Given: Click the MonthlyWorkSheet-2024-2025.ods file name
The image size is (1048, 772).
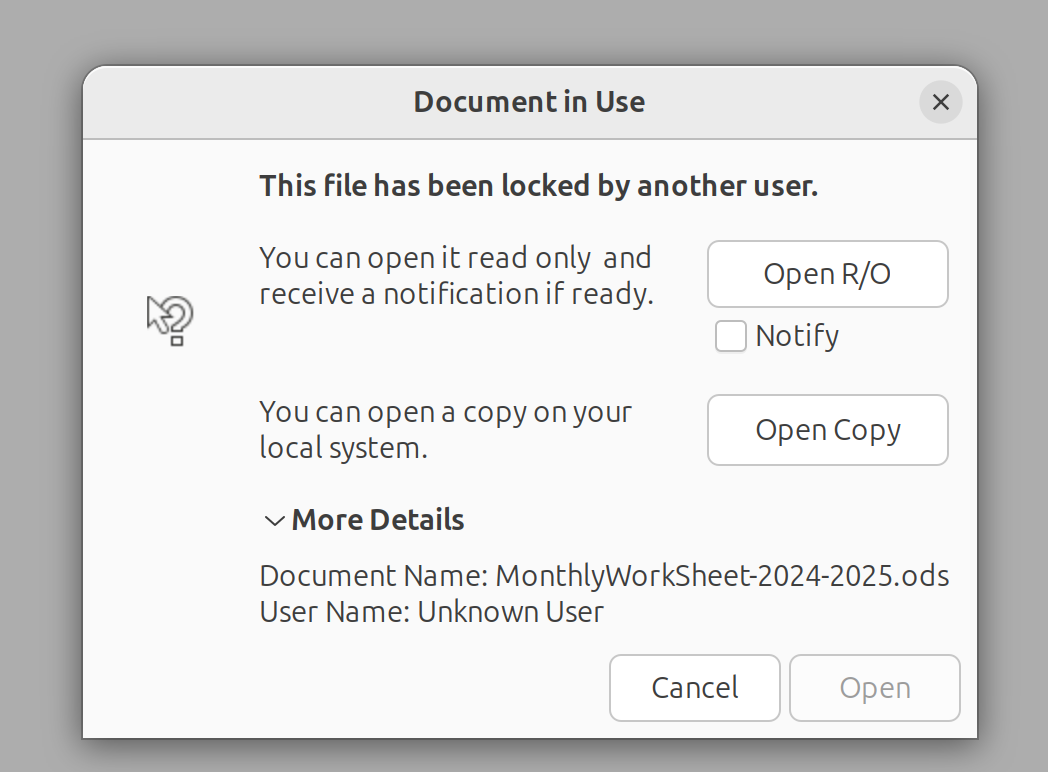Looking at the screenshot, I should click(722, 576).
